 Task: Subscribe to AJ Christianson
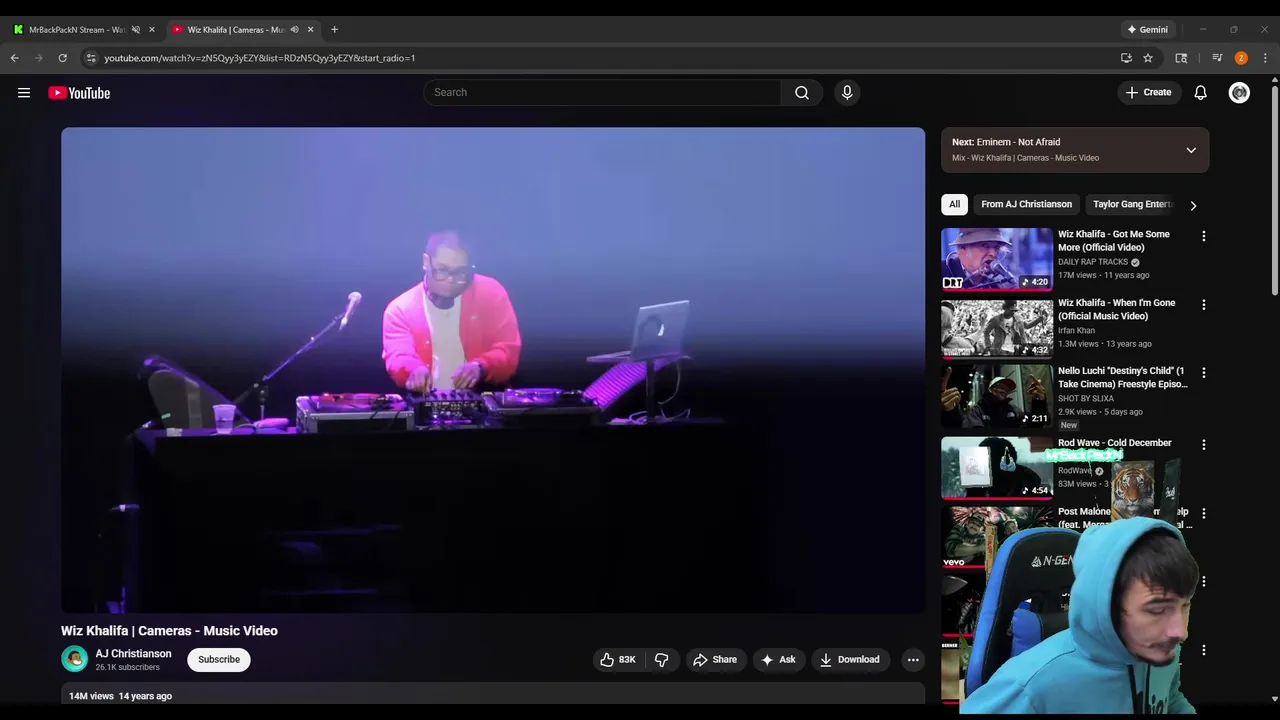tap(219, 659)
